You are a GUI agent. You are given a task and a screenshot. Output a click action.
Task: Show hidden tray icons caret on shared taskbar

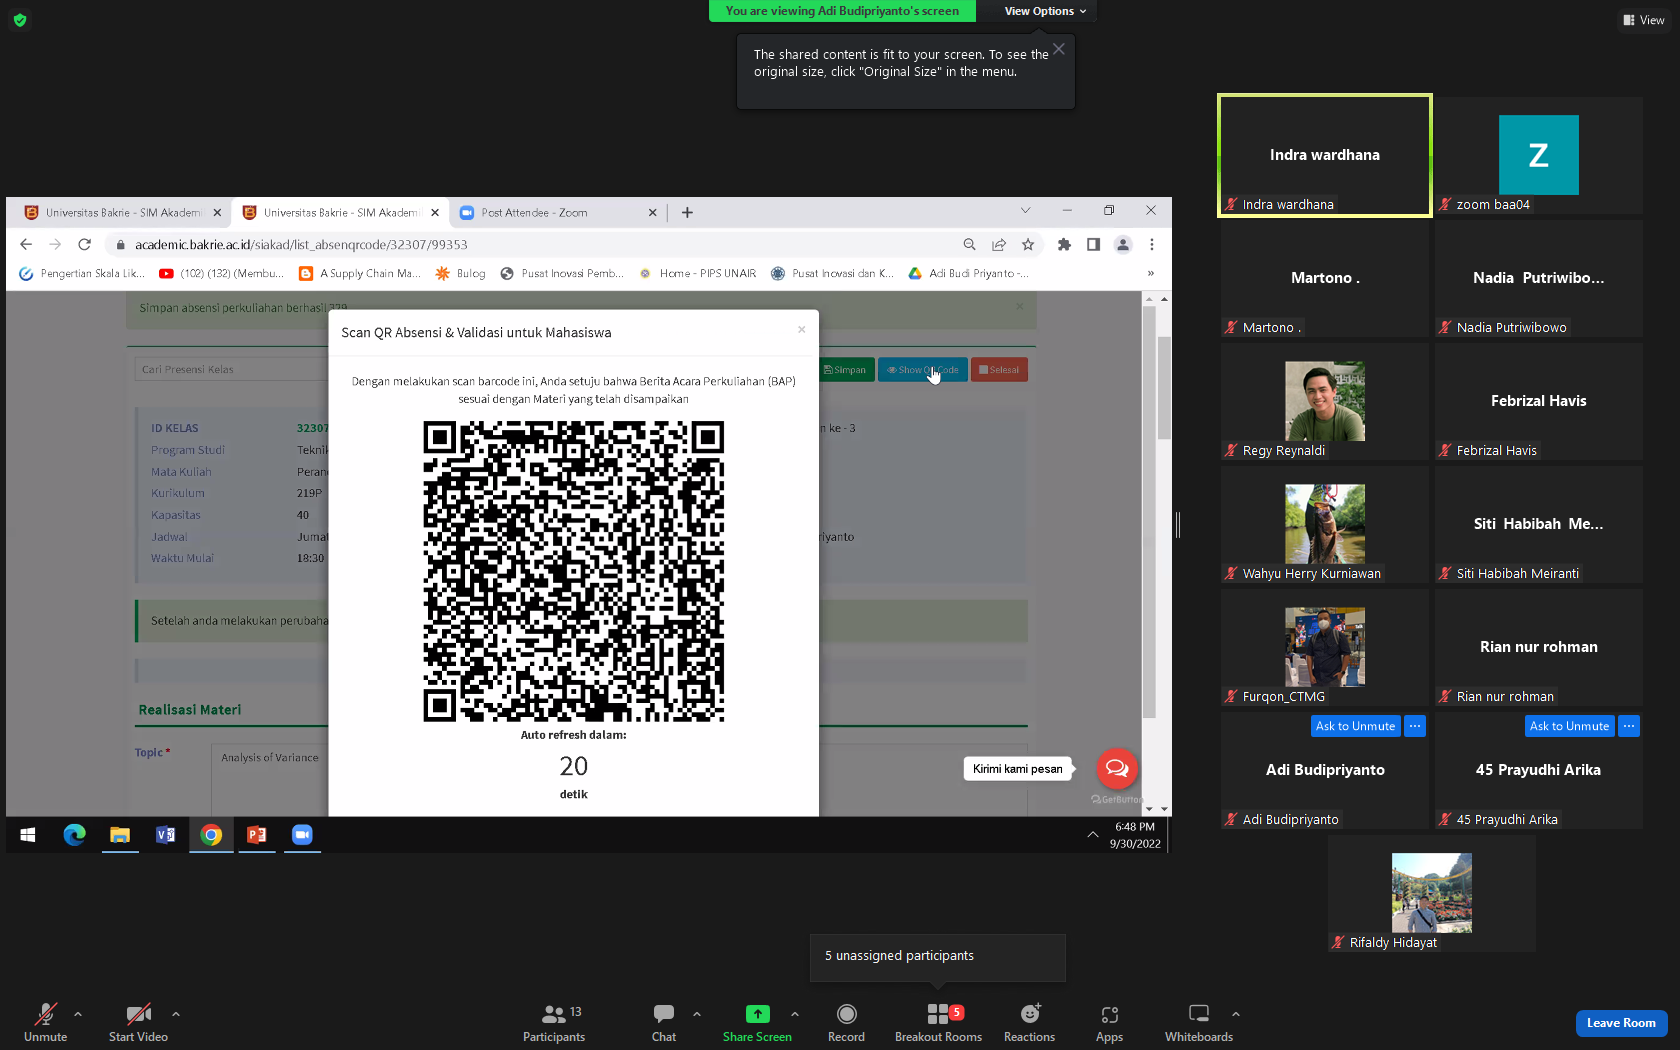pyautogui.click(x=1093, y=835)
